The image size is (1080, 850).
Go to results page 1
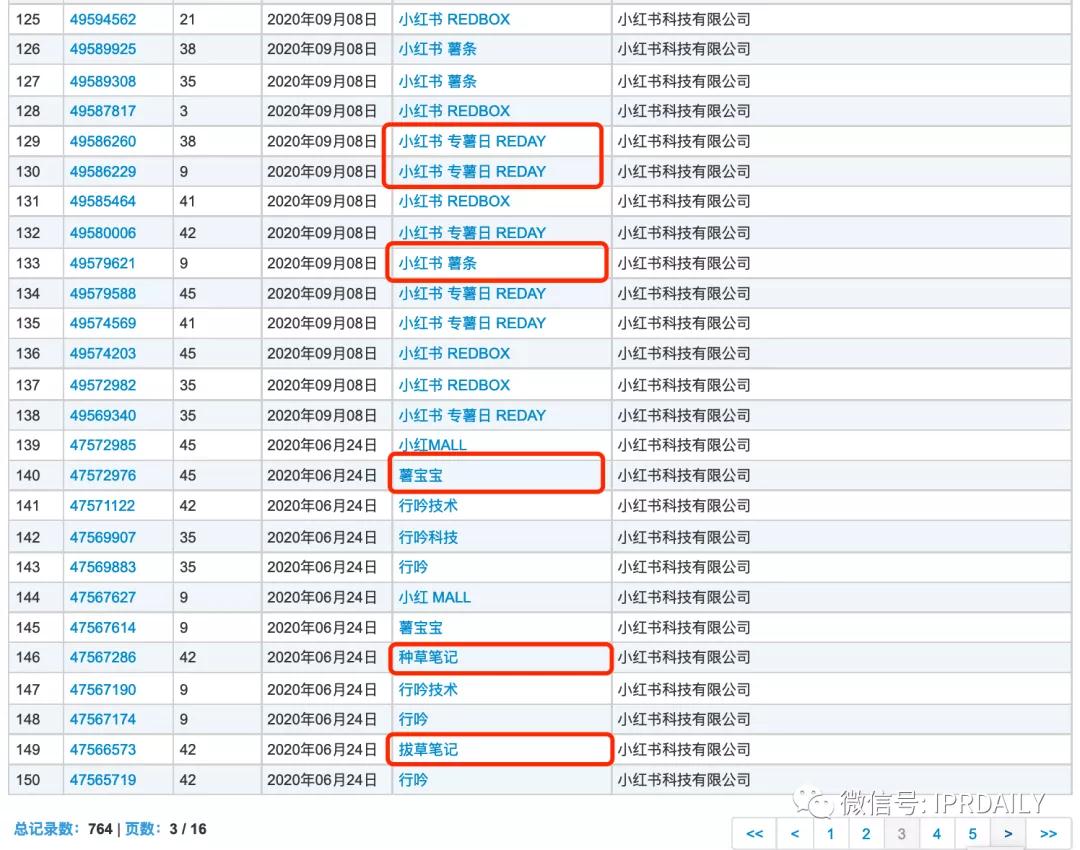click(830, 833)
